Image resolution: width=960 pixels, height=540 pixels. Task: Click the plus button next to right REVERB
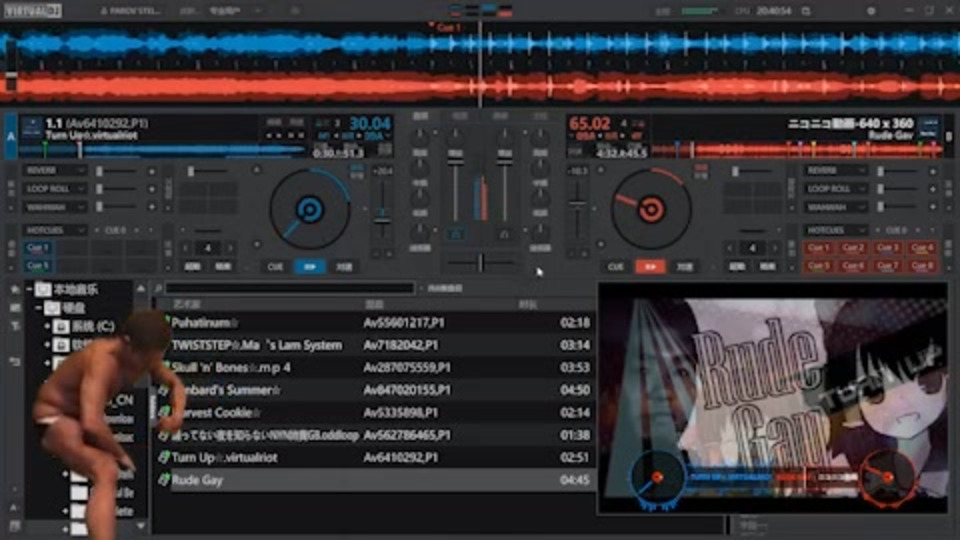pyautogui.click(x=932, y=172)
